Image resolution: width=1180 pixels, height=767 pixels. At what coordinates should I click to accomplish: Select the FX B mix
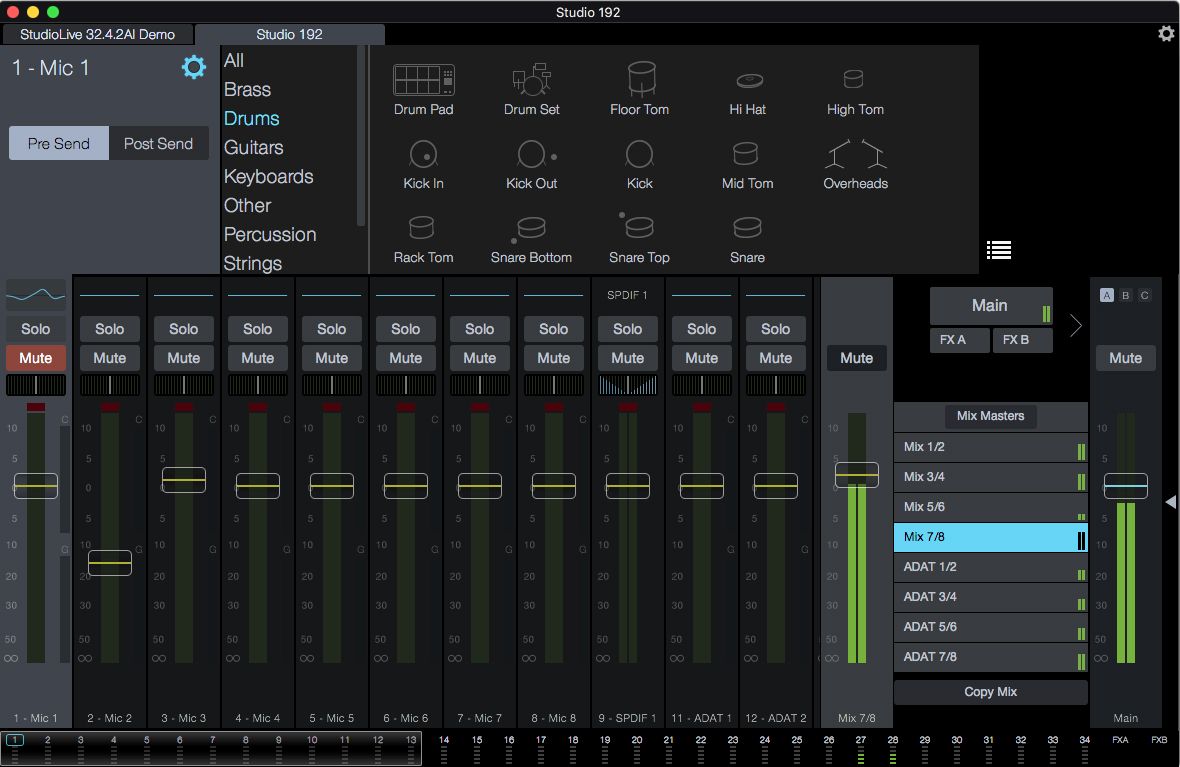1022,340
